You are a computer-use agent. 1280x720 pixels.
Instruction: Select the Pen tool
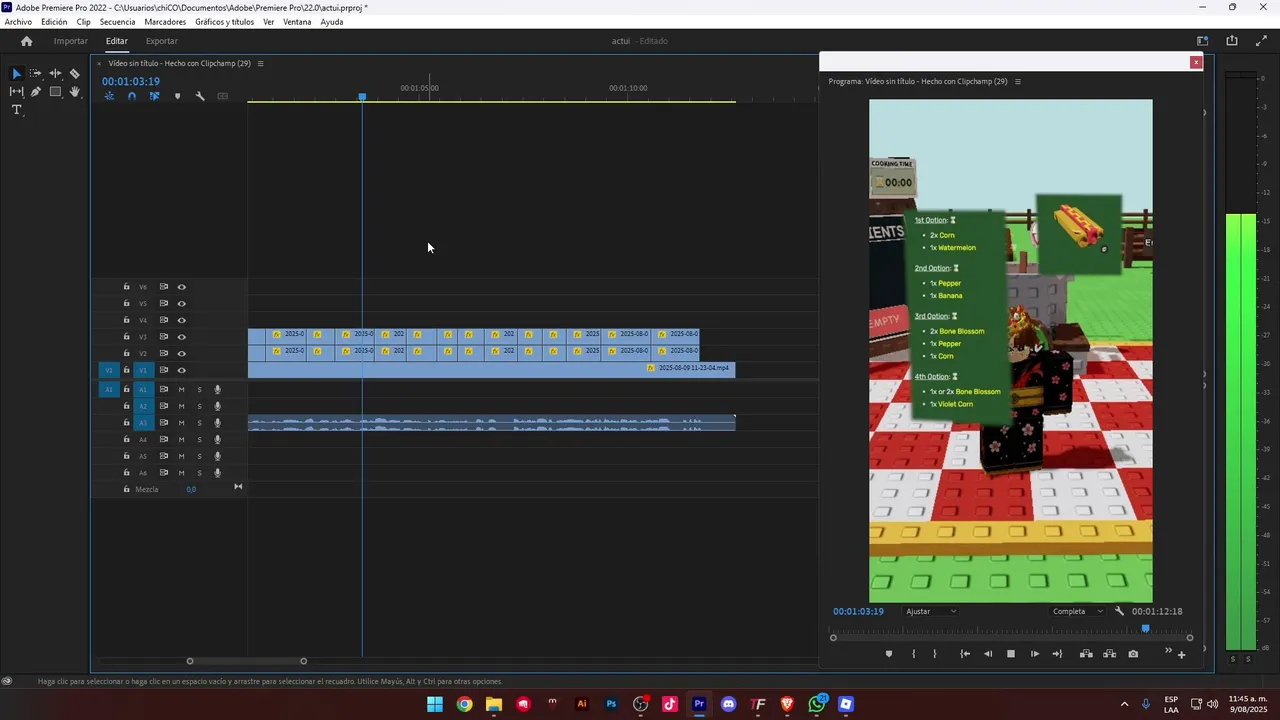(x=35, y=91)
